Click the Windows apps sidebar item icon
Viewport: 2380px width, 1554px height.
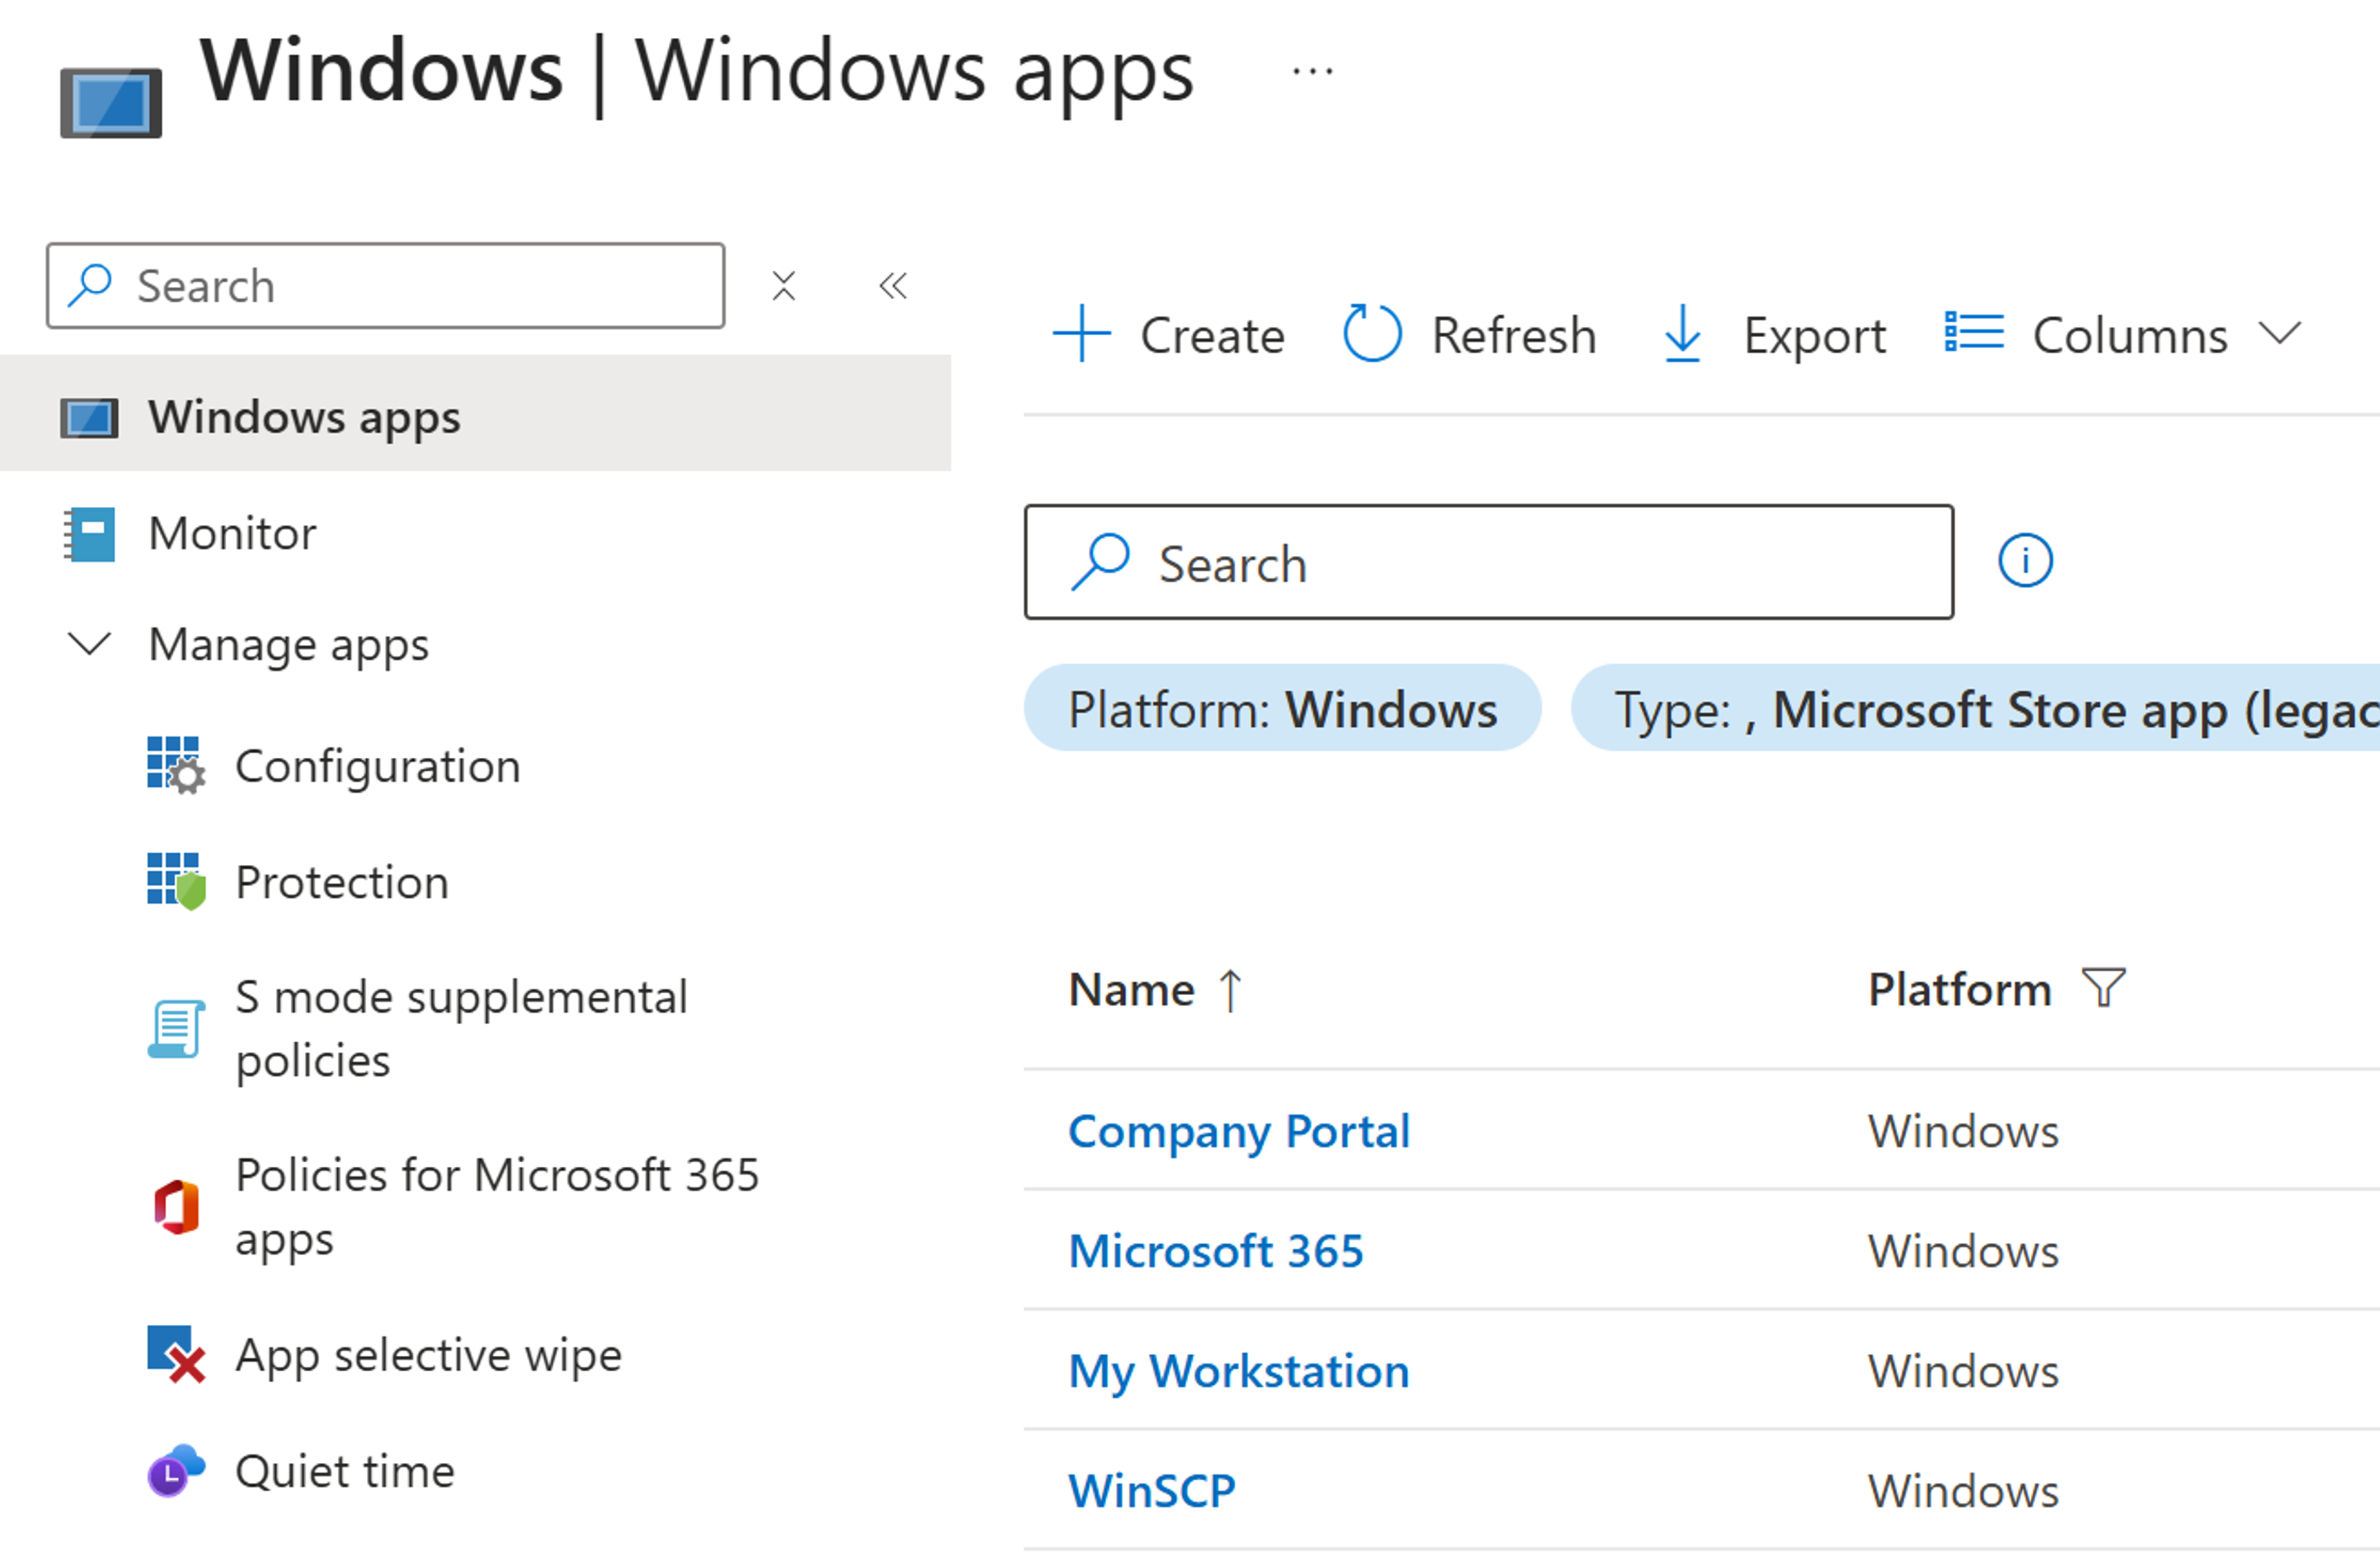tap(89, 418)
